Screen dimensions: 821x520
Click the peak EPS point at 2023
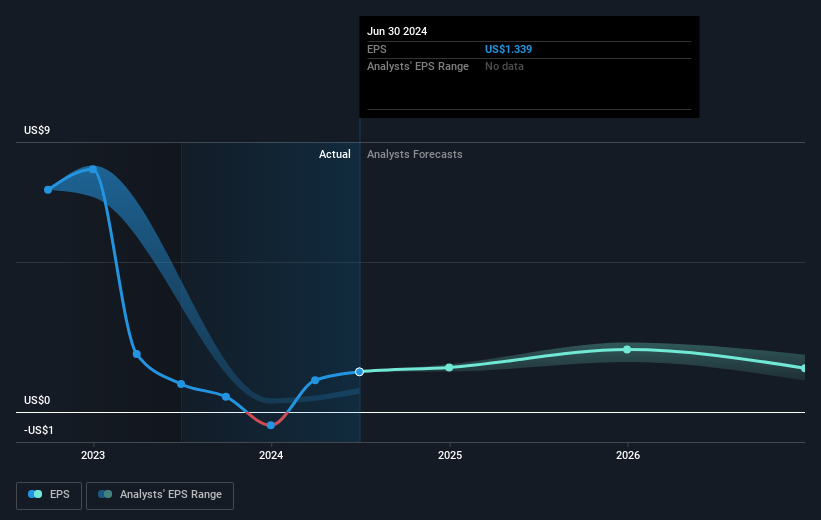93,169
